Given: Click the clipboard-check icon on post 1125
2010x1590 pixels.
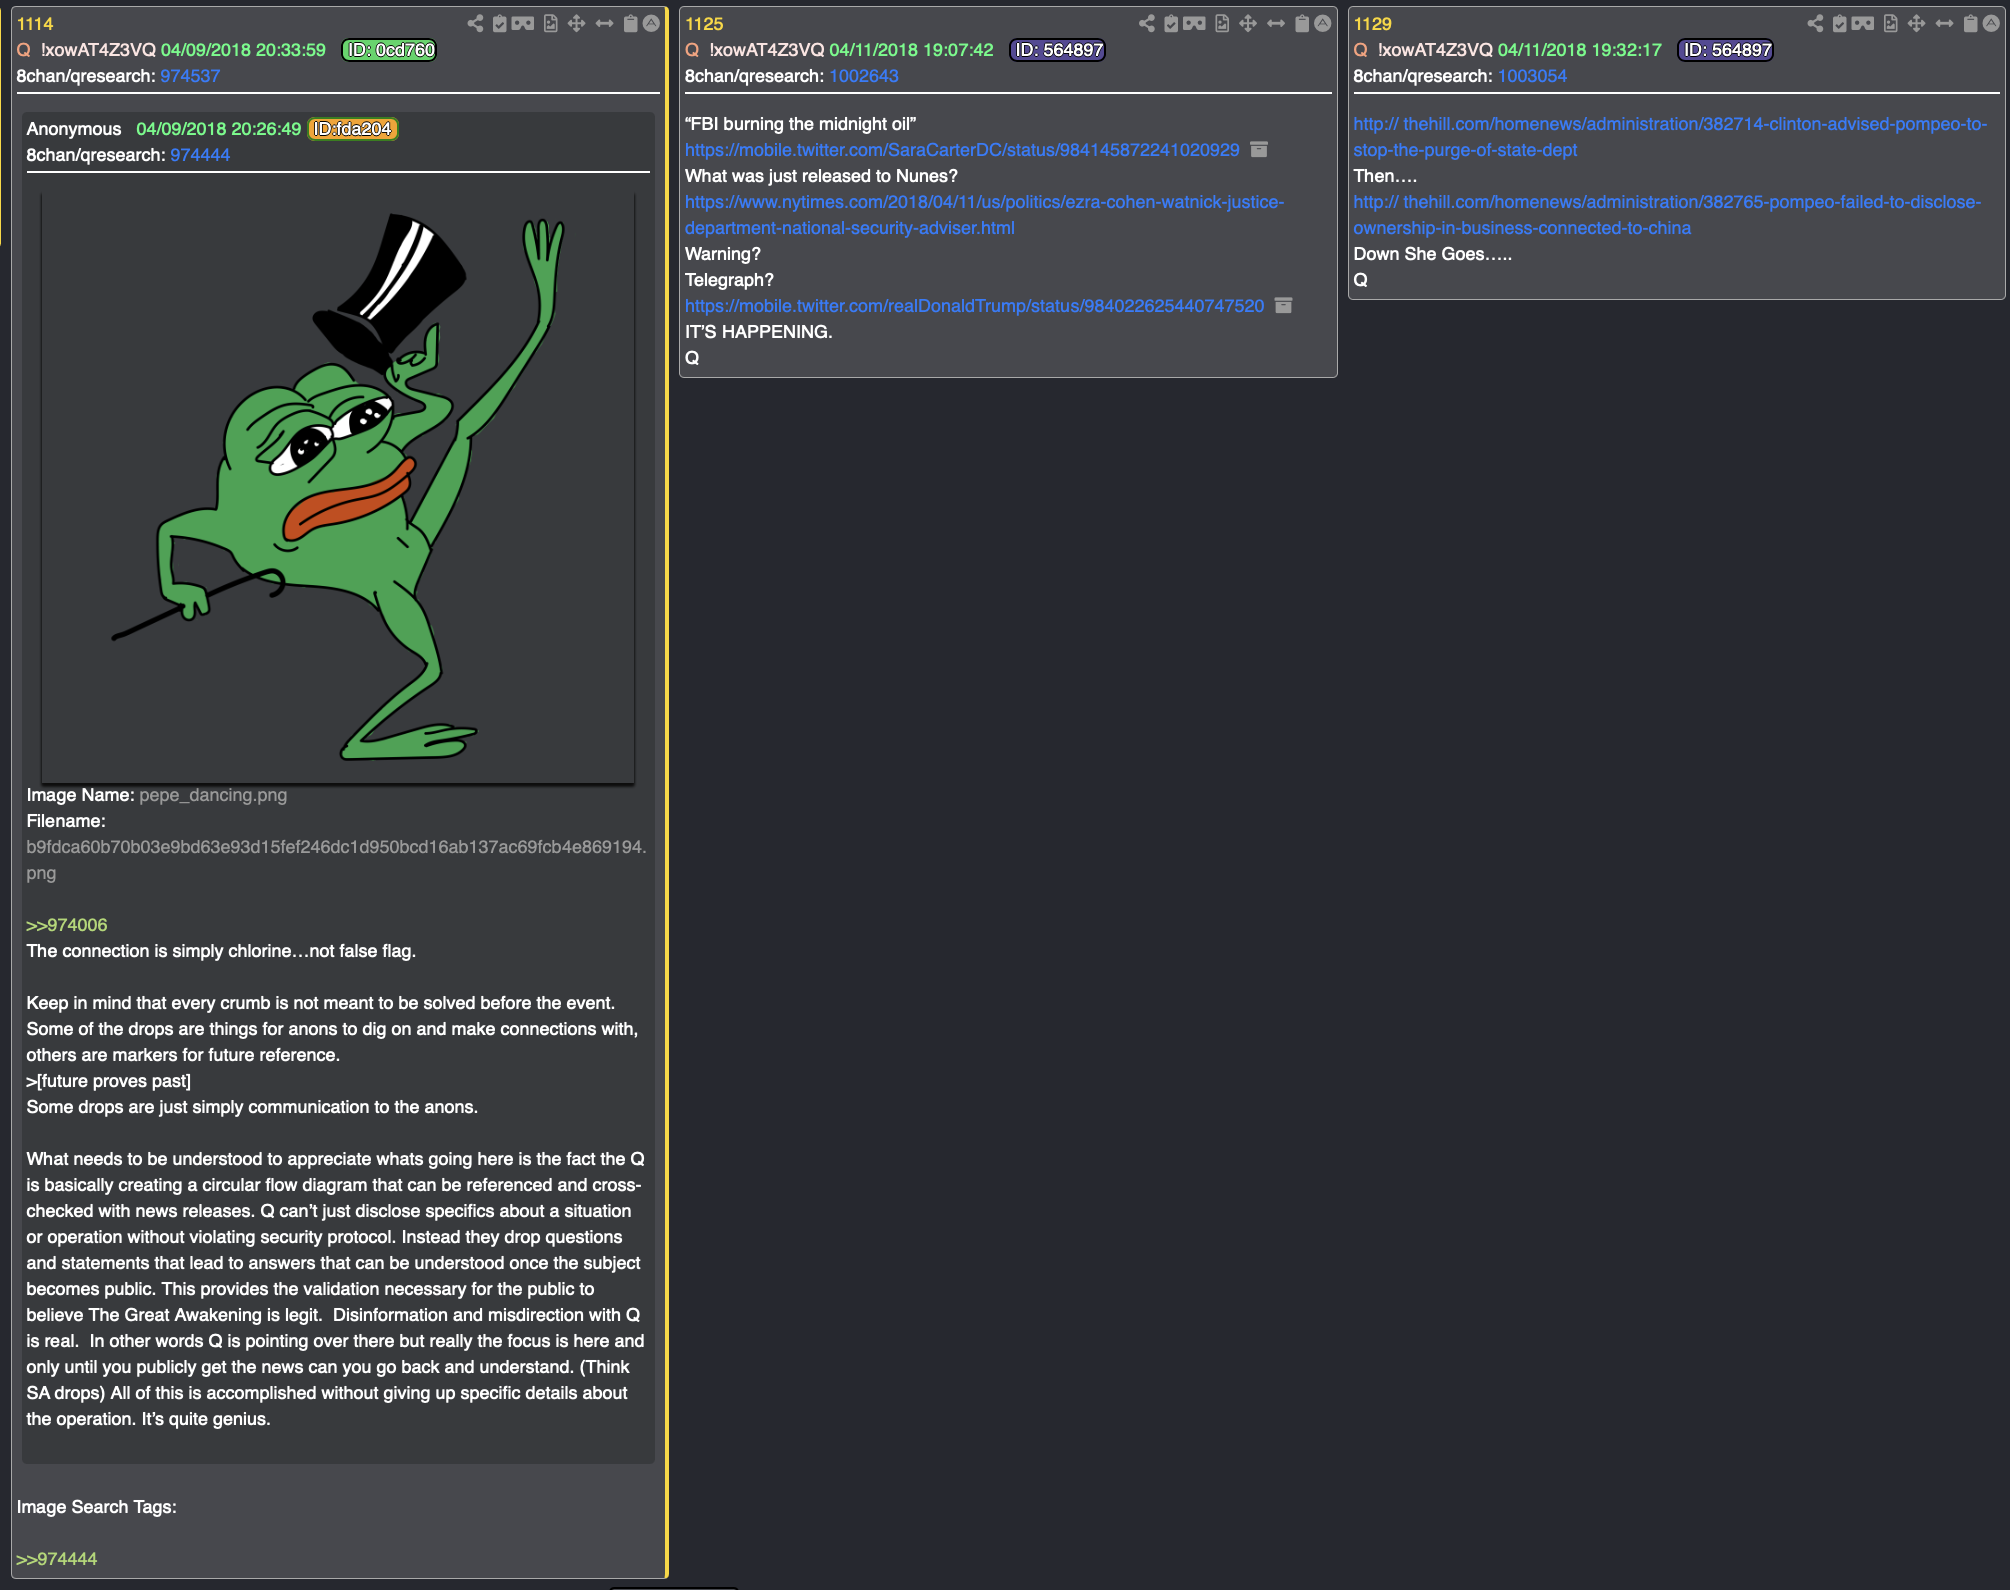Looking at the screenshot, I should [1170, 23].
